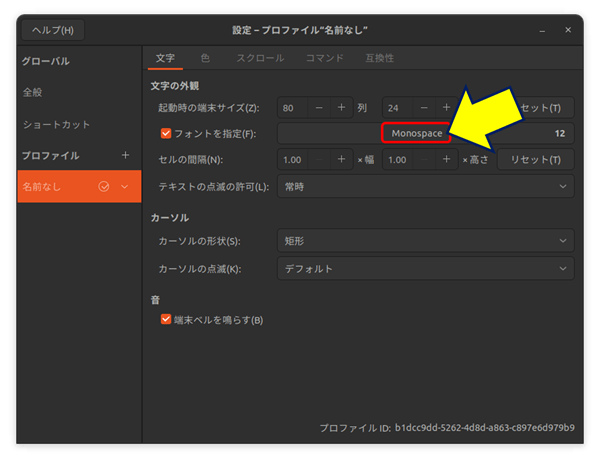The image size is (600, 462).
Task: Decrease terminal rows with minus button
Action: coord(424,108)
